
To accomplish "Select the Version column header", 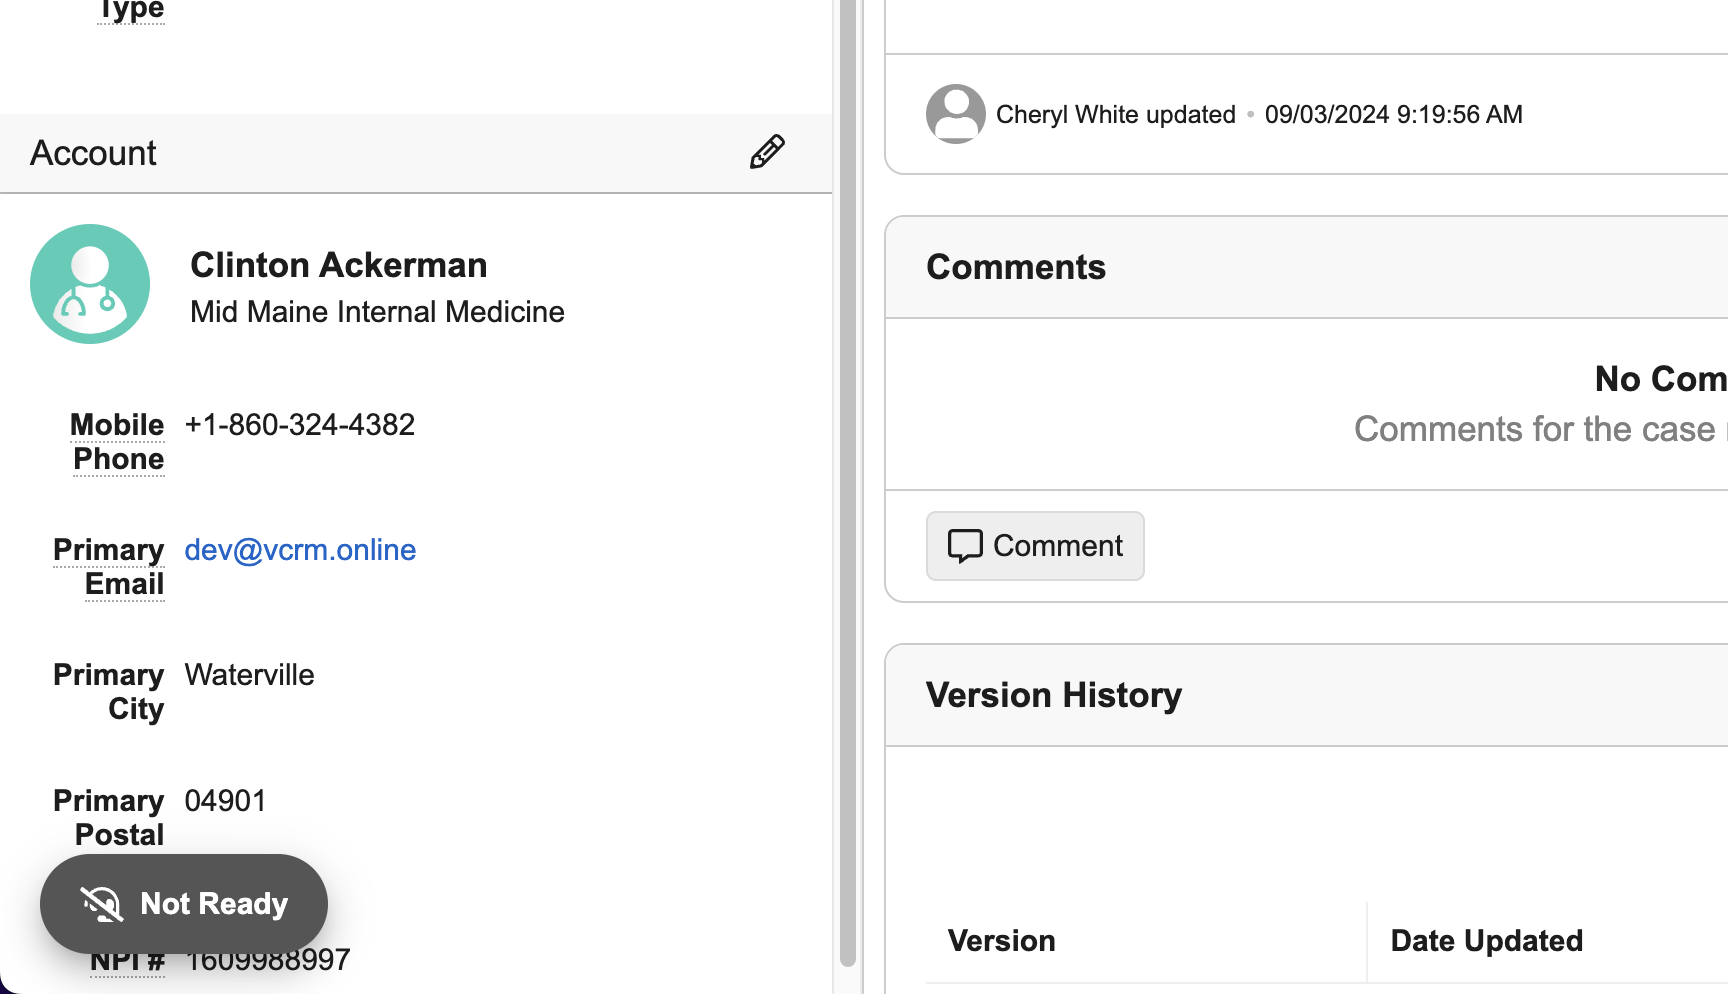I will pos(1002,941).
